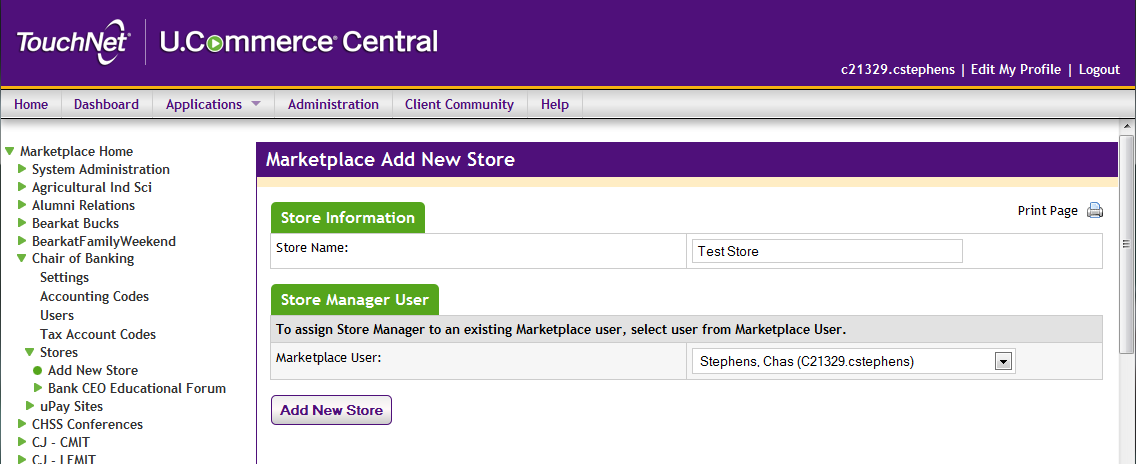The height and width of the screenshot is (464, 1136).
Task: Click the page vertical scrollbar thumb
Action: 1127,244
